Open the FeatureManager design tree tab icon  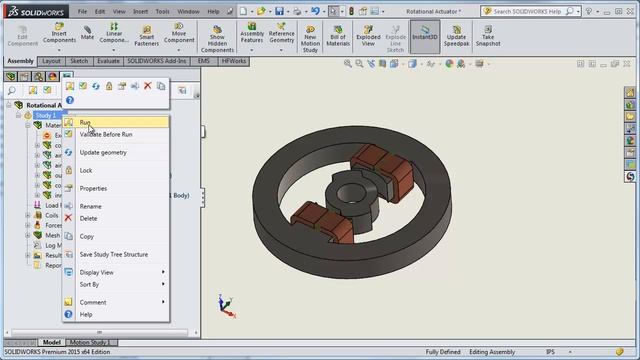pyautogui.click(x=11, y=76)
